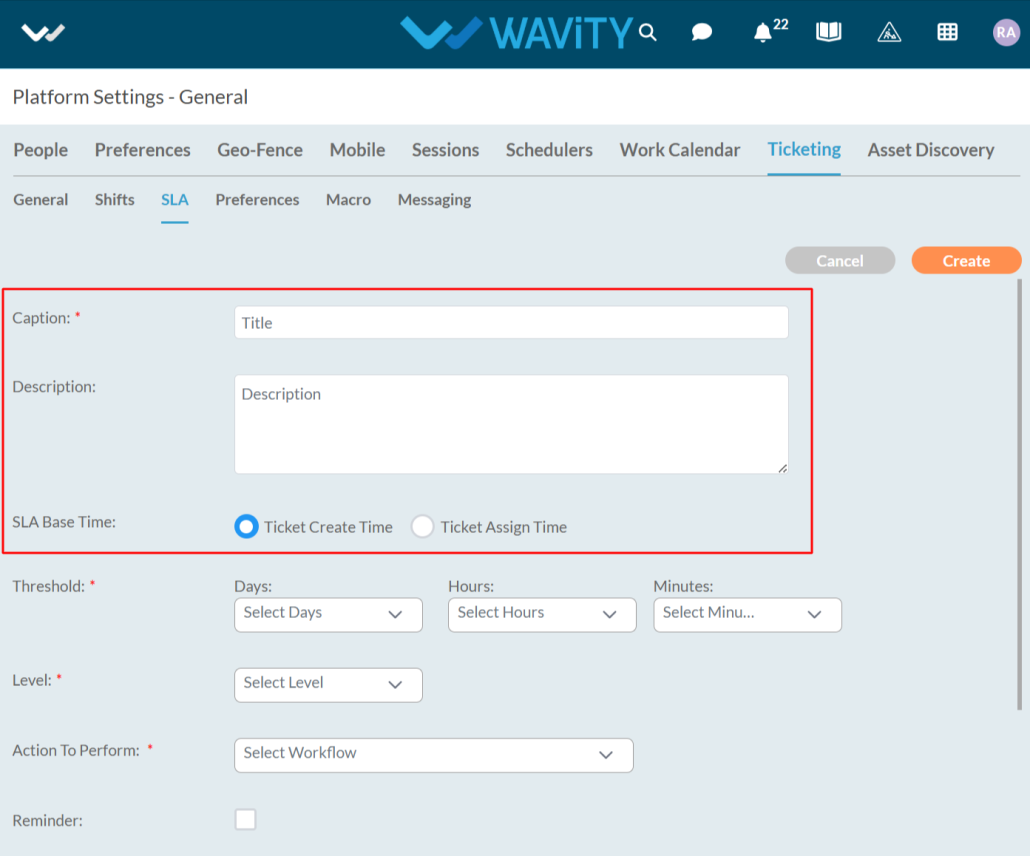Click the Cancel button

[x=840, y=261]
